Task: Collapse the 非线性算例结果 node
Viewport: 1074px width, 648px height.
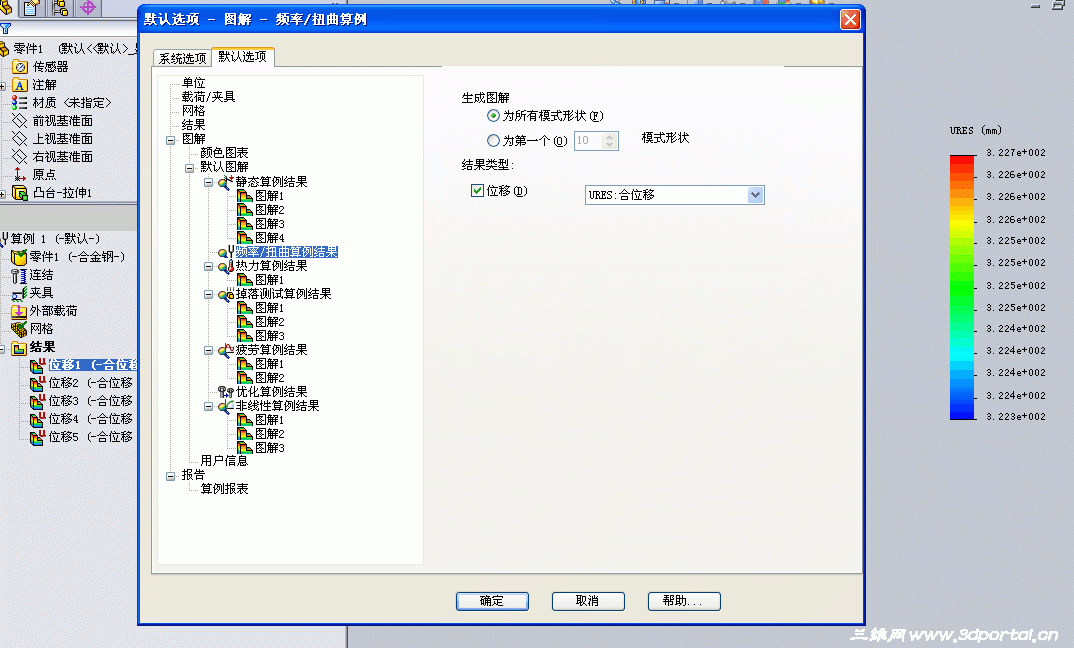Action: (208, 406)
